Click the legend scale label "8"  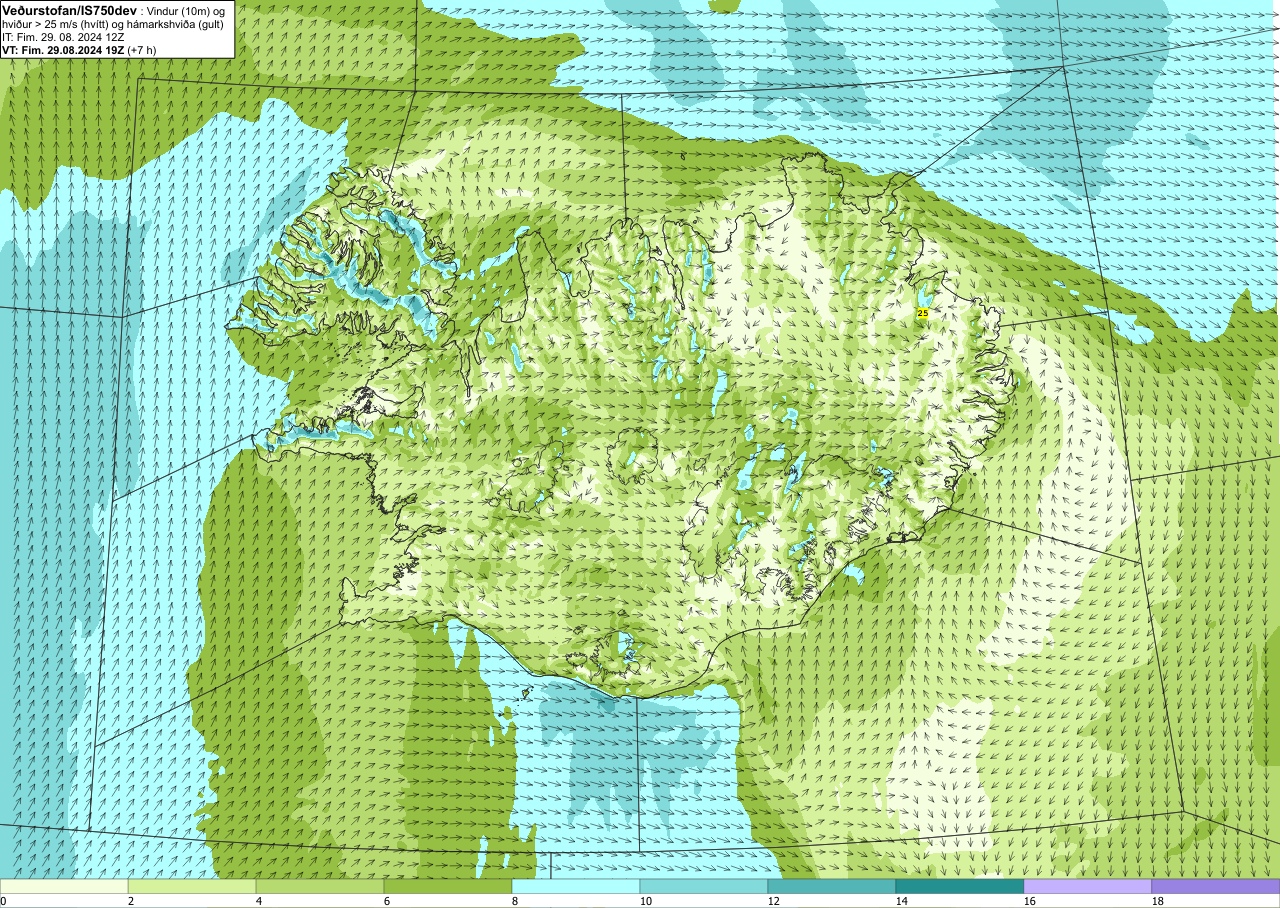point(515,901)
